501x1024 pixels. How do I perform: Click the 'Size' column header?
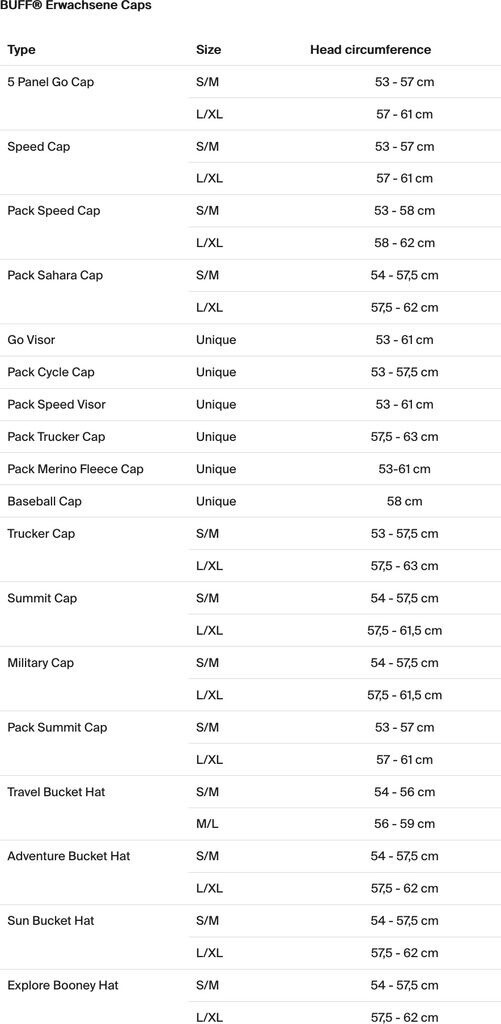click(x=208, y=50)
